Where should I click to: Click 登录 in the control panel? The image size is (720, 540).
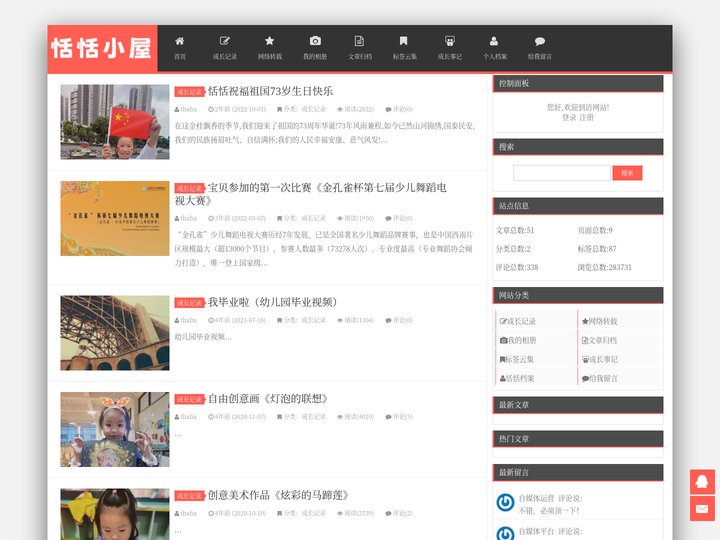coord(569,118)
